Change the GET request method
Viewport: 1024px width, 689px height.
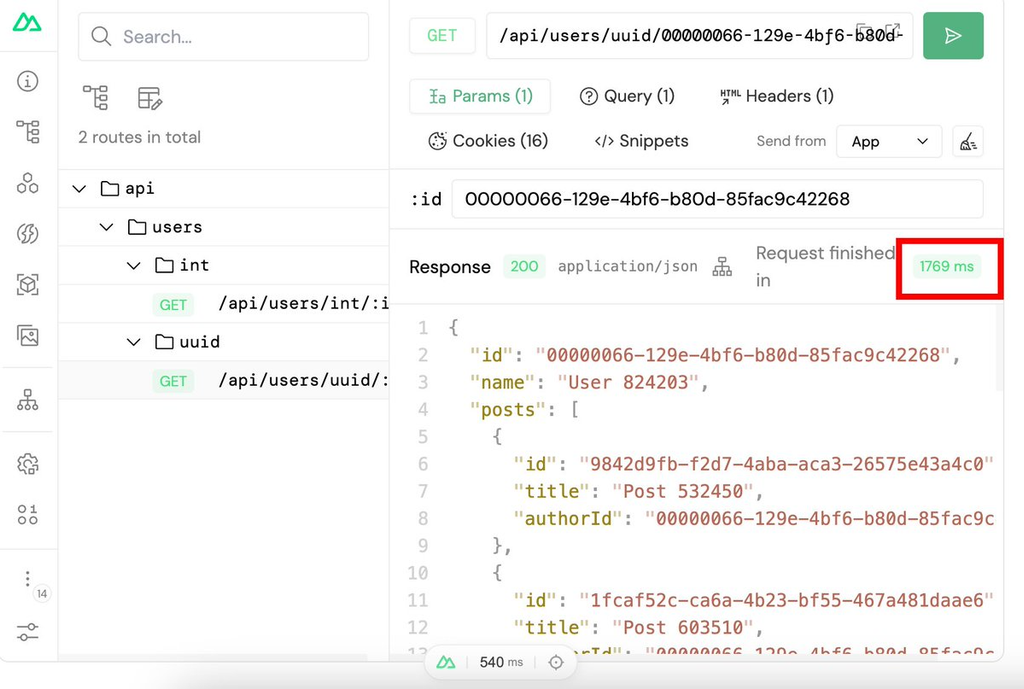click(442, 35)
